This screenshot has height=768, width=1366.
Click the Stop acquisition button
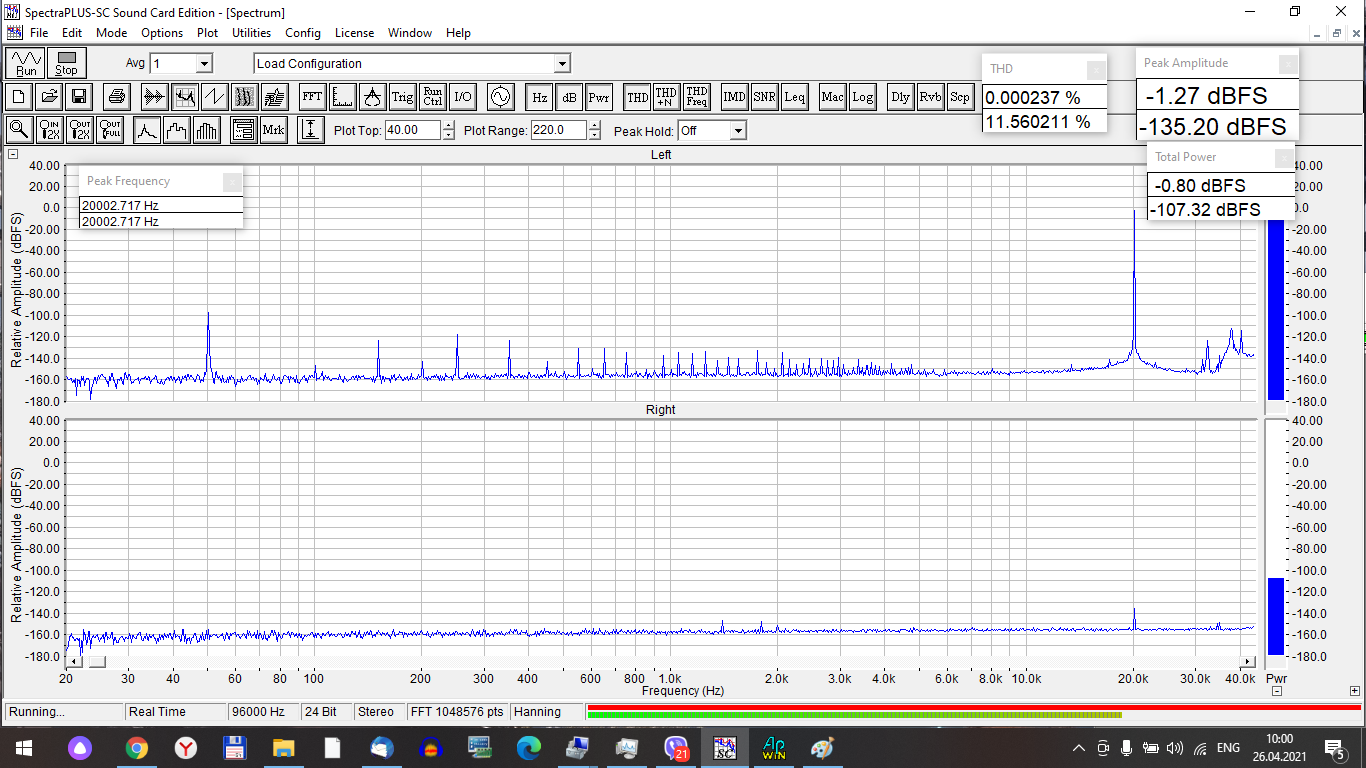pos(66,63)
